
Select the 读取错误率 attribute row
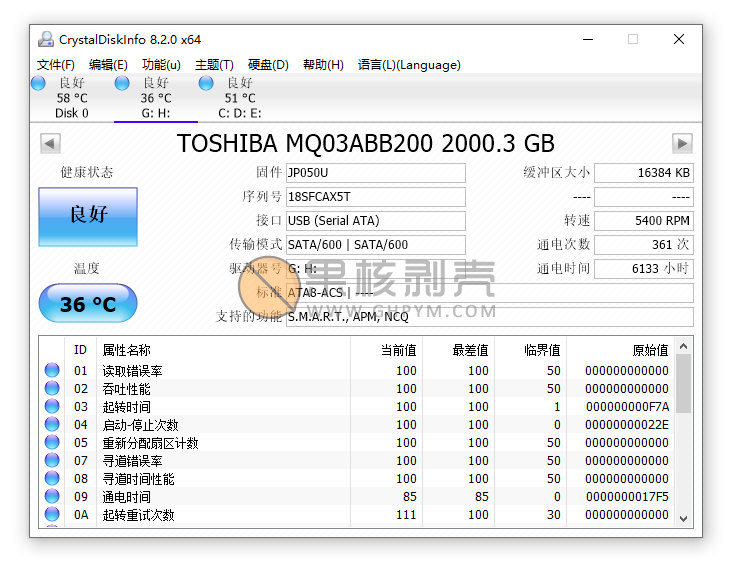tap(357, 370)
